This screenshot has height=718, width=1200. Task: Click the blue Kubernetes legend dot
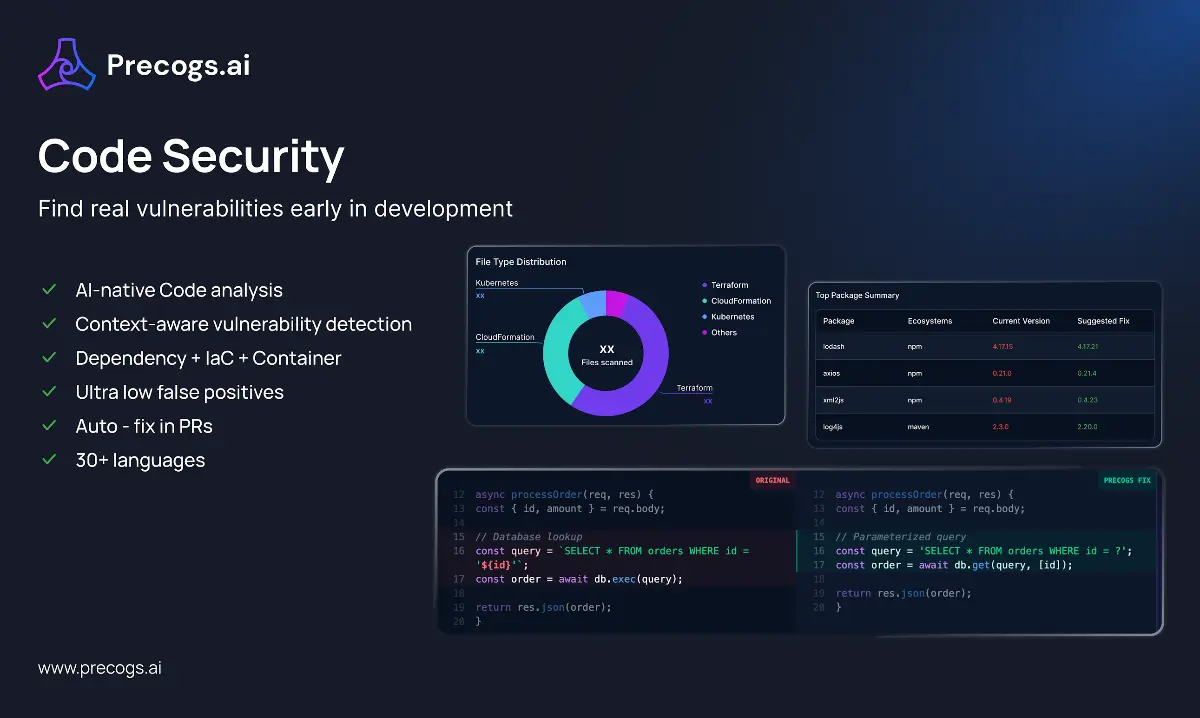click(x=703, y=316)
